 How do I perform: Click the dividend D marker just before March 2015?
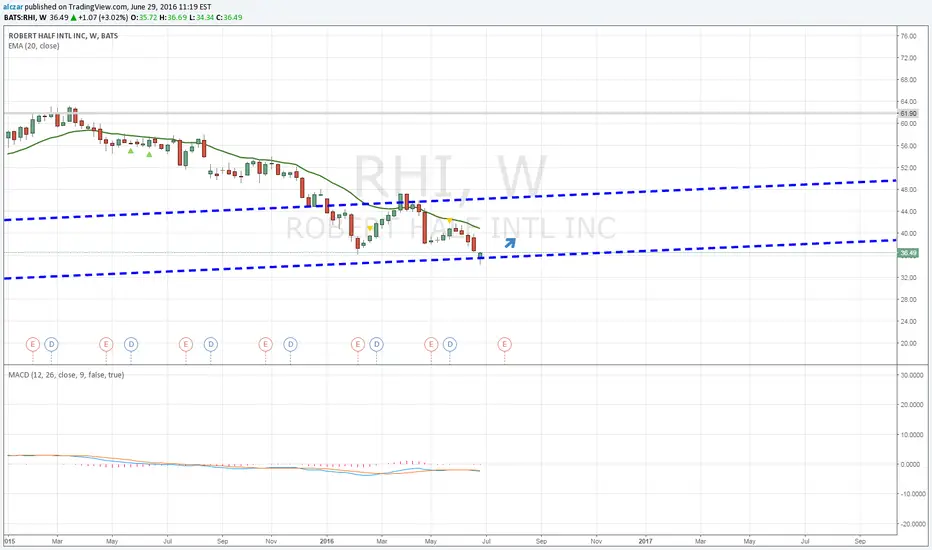coord(52,344)
